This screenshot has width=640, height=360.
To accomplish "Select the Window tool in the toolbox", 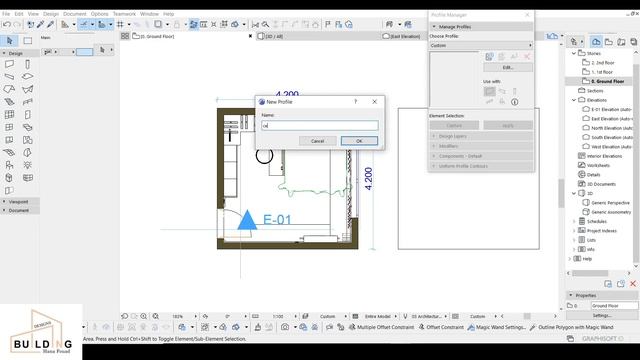I will coord(9,127).
